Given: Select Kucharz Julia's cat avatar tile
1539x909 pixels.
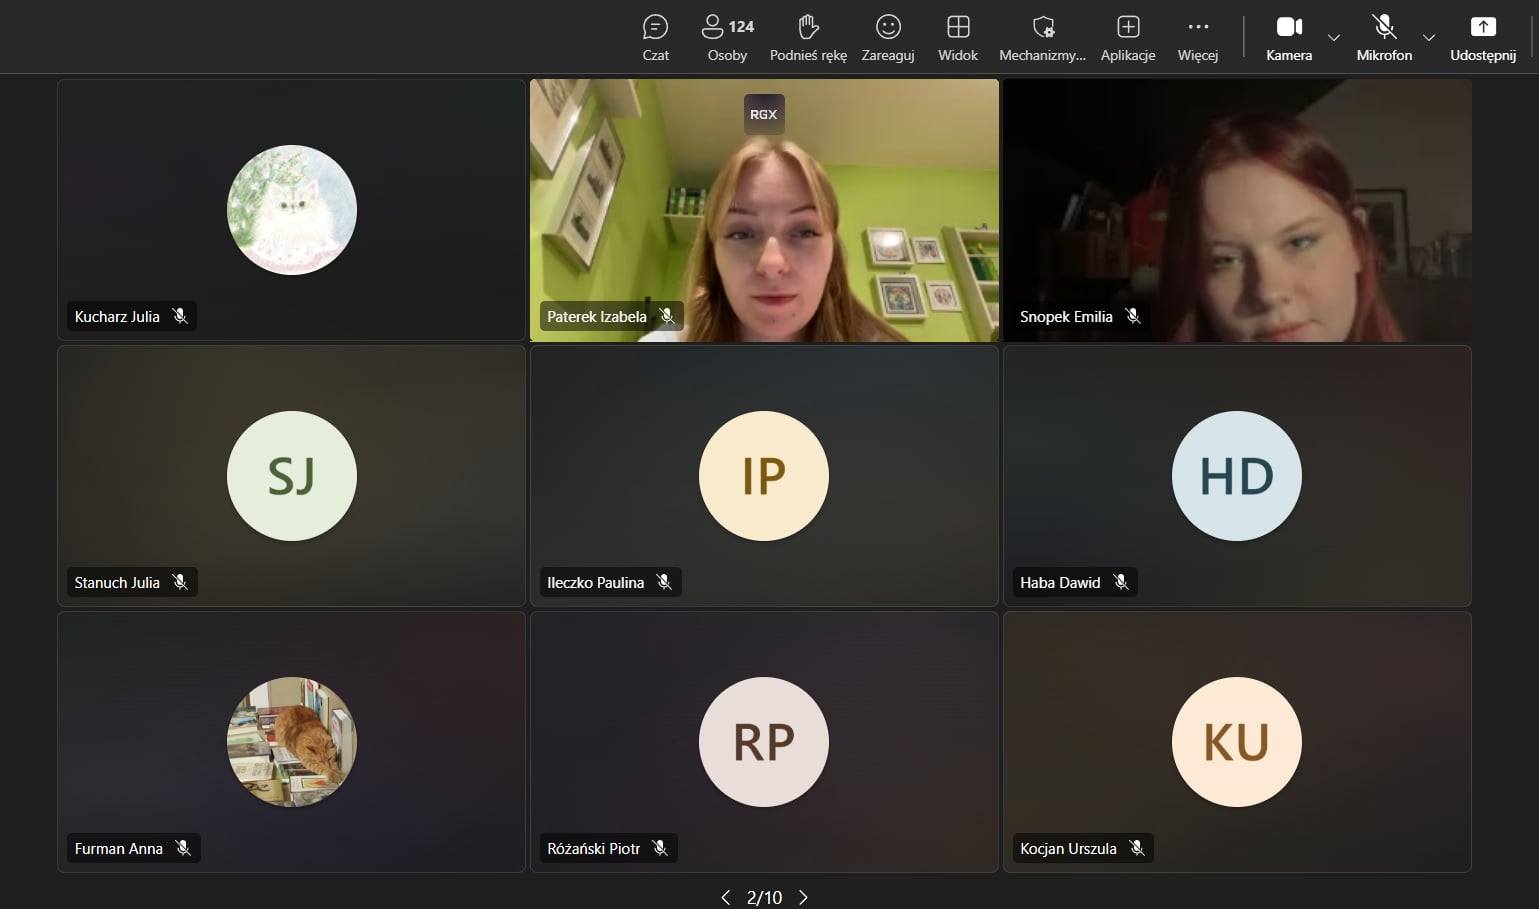Looking at the screenshot, I should 291,210.
